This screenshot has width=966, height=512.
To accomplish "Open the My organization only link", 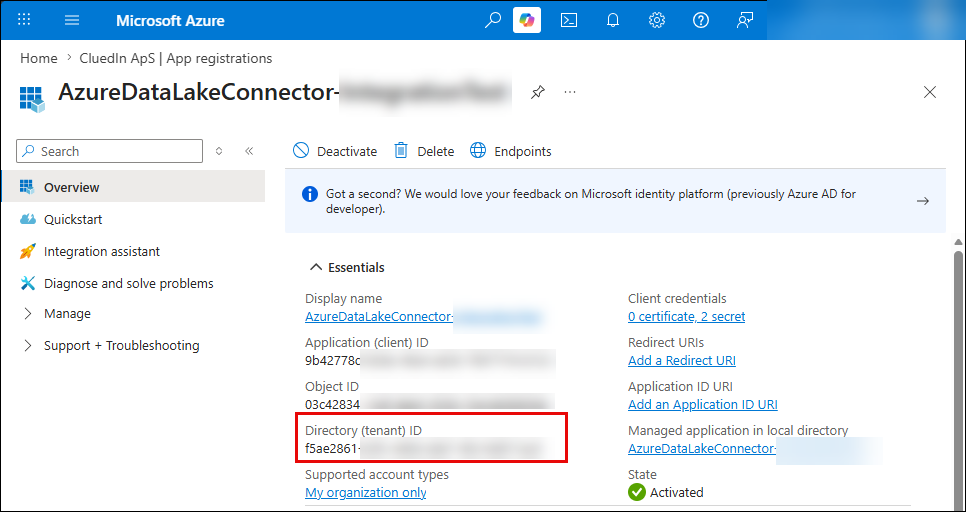I will (x=365, y=492).
